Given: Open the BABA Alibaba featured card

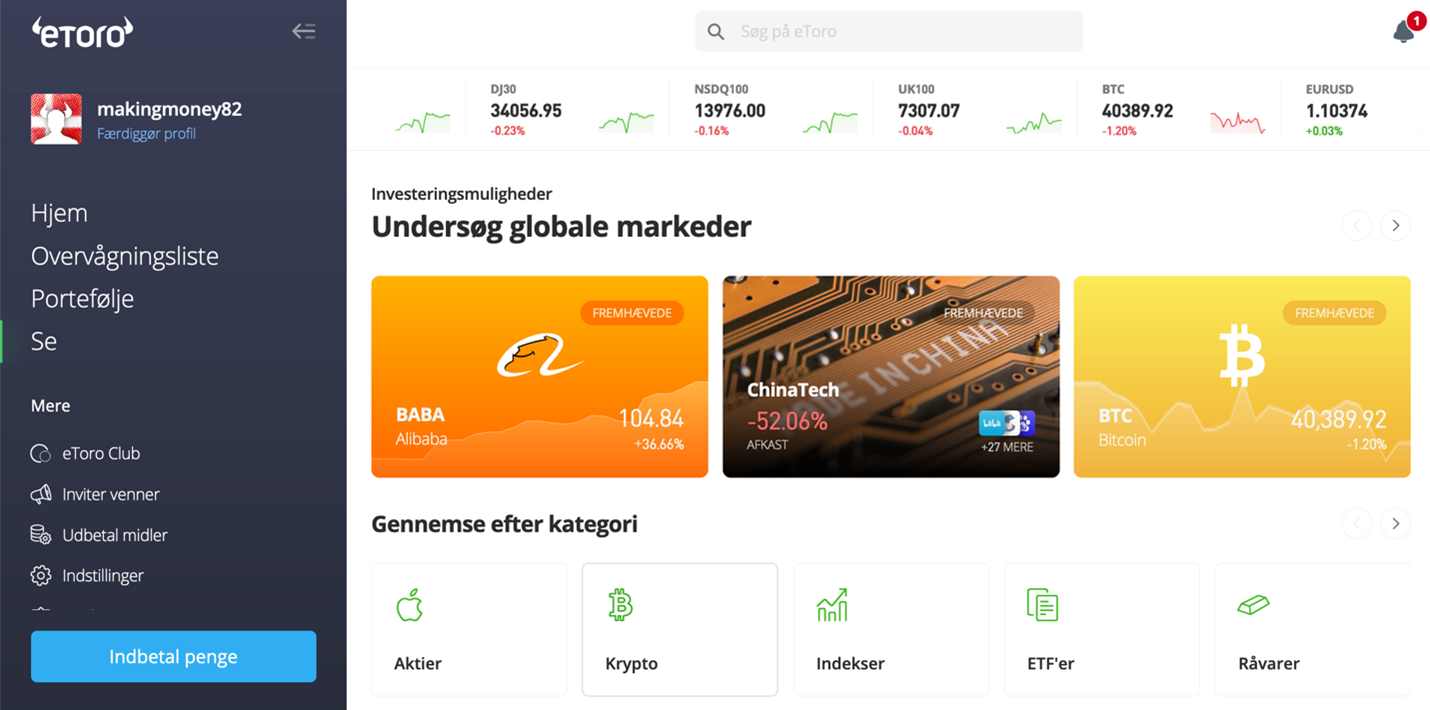Looking at the screenshot, I should tap(540, 377).
